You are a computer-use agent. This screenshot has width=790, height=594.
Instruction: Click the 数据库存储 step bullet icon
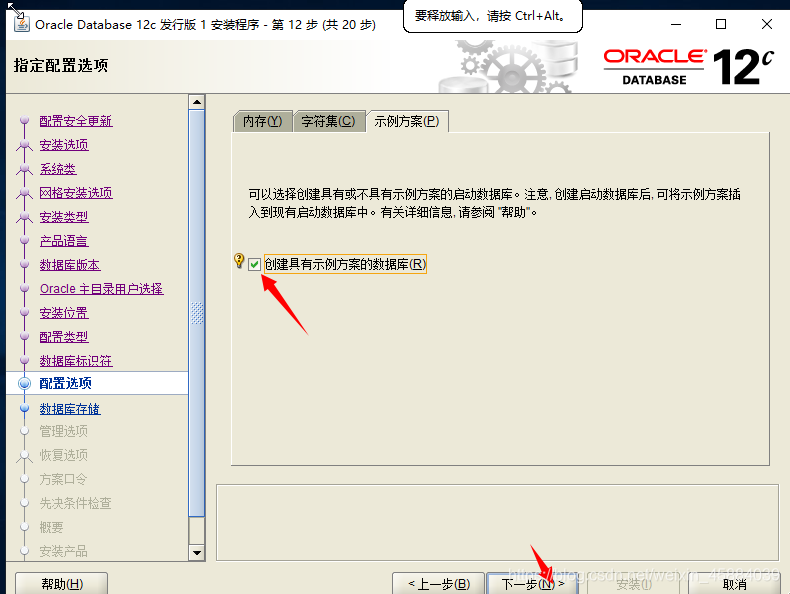24,408
